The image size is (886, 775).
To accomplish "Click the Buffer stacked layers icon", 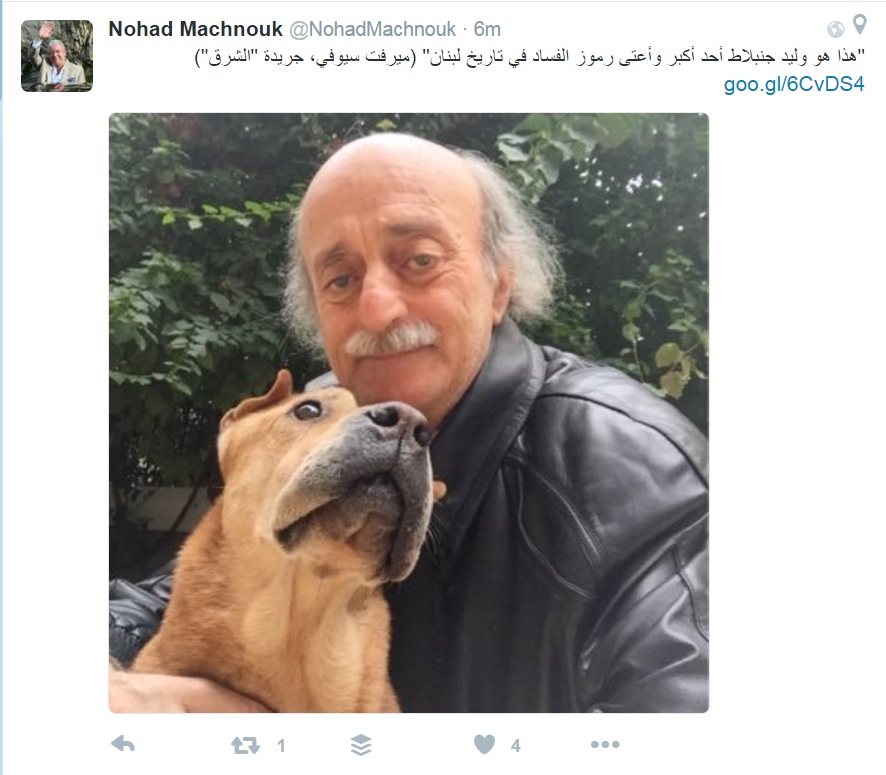I will pos(361,745).
